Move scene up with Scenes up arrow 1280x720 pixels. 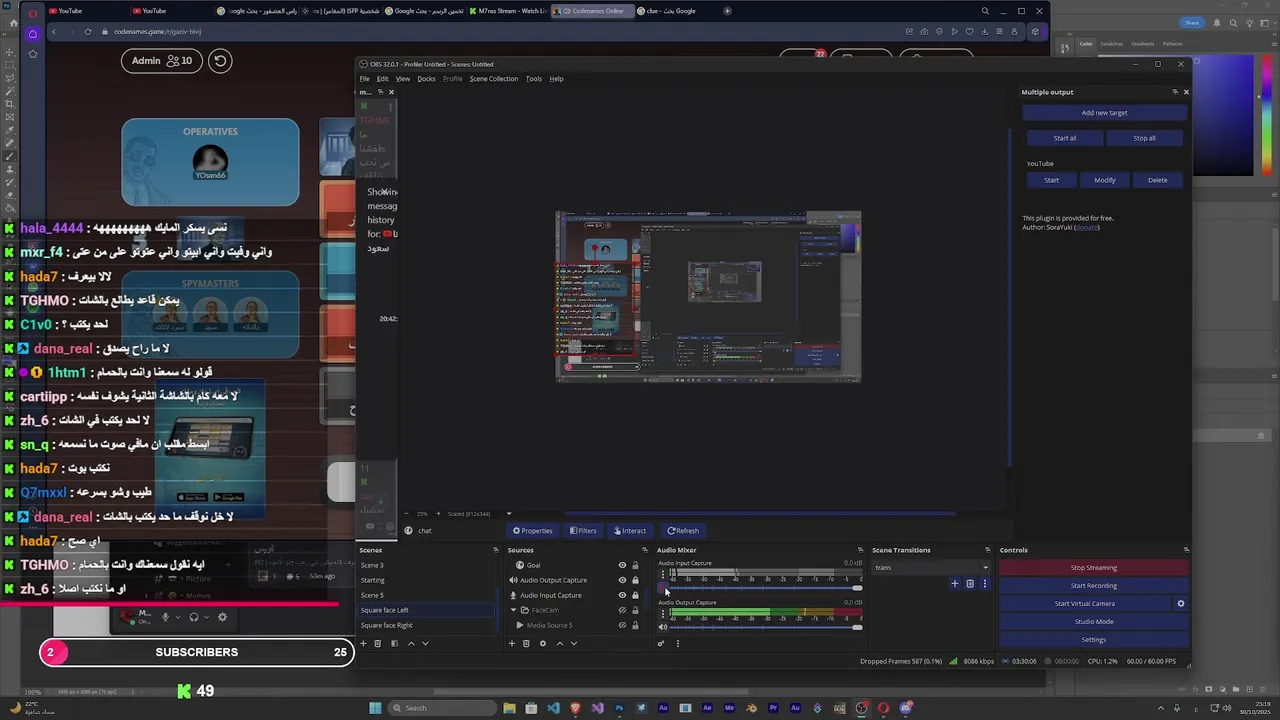411,644
